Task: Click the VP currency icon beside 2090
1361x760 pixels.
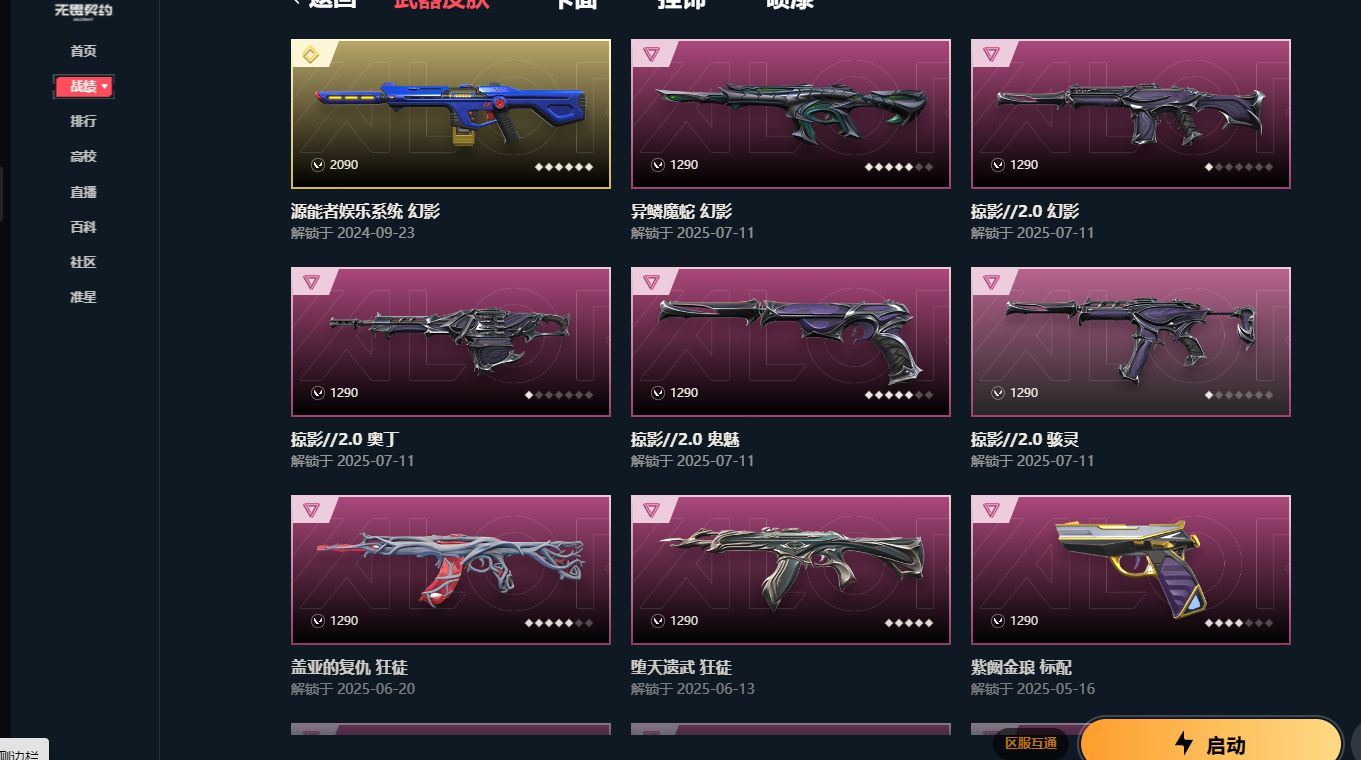Action: [x=318, y=165]
